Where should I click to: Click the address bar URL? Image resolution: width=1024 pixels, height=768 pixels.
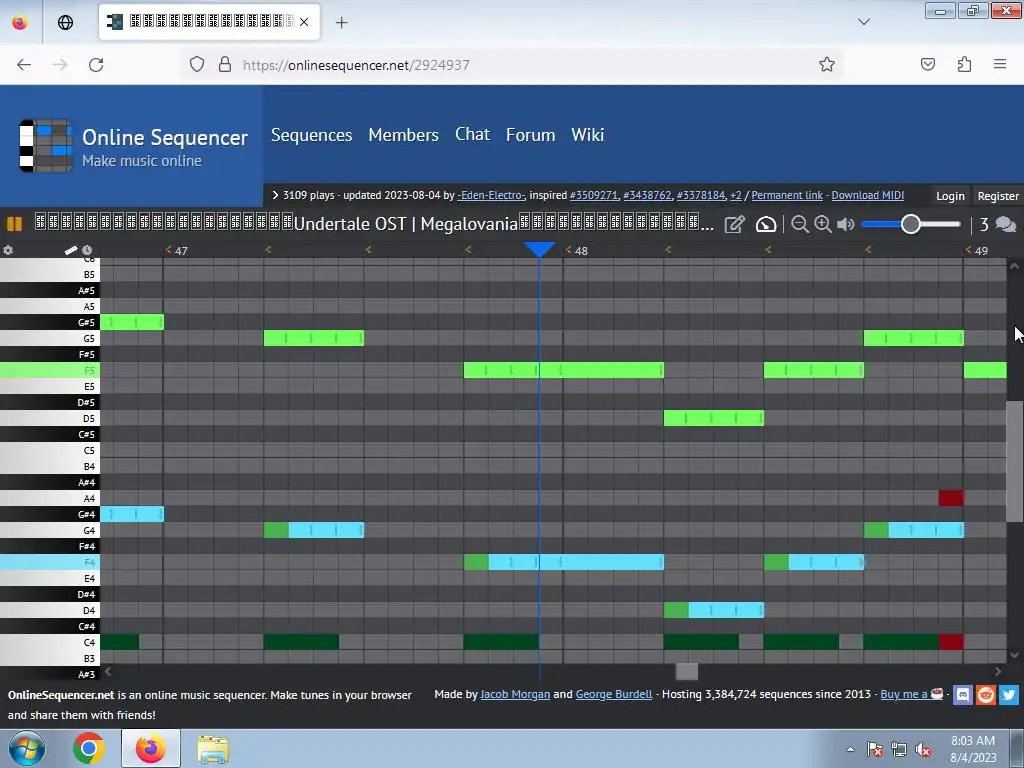(x=356, y=65)
